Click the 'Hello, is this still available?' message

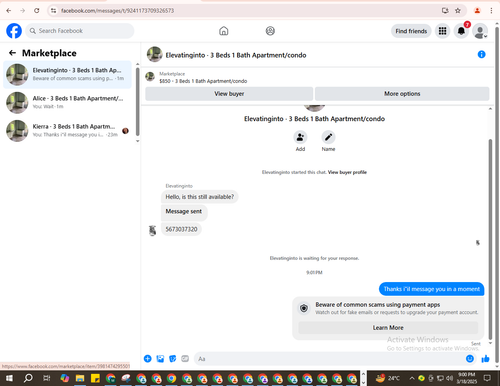pyautogui.click(x=200, y=197)
